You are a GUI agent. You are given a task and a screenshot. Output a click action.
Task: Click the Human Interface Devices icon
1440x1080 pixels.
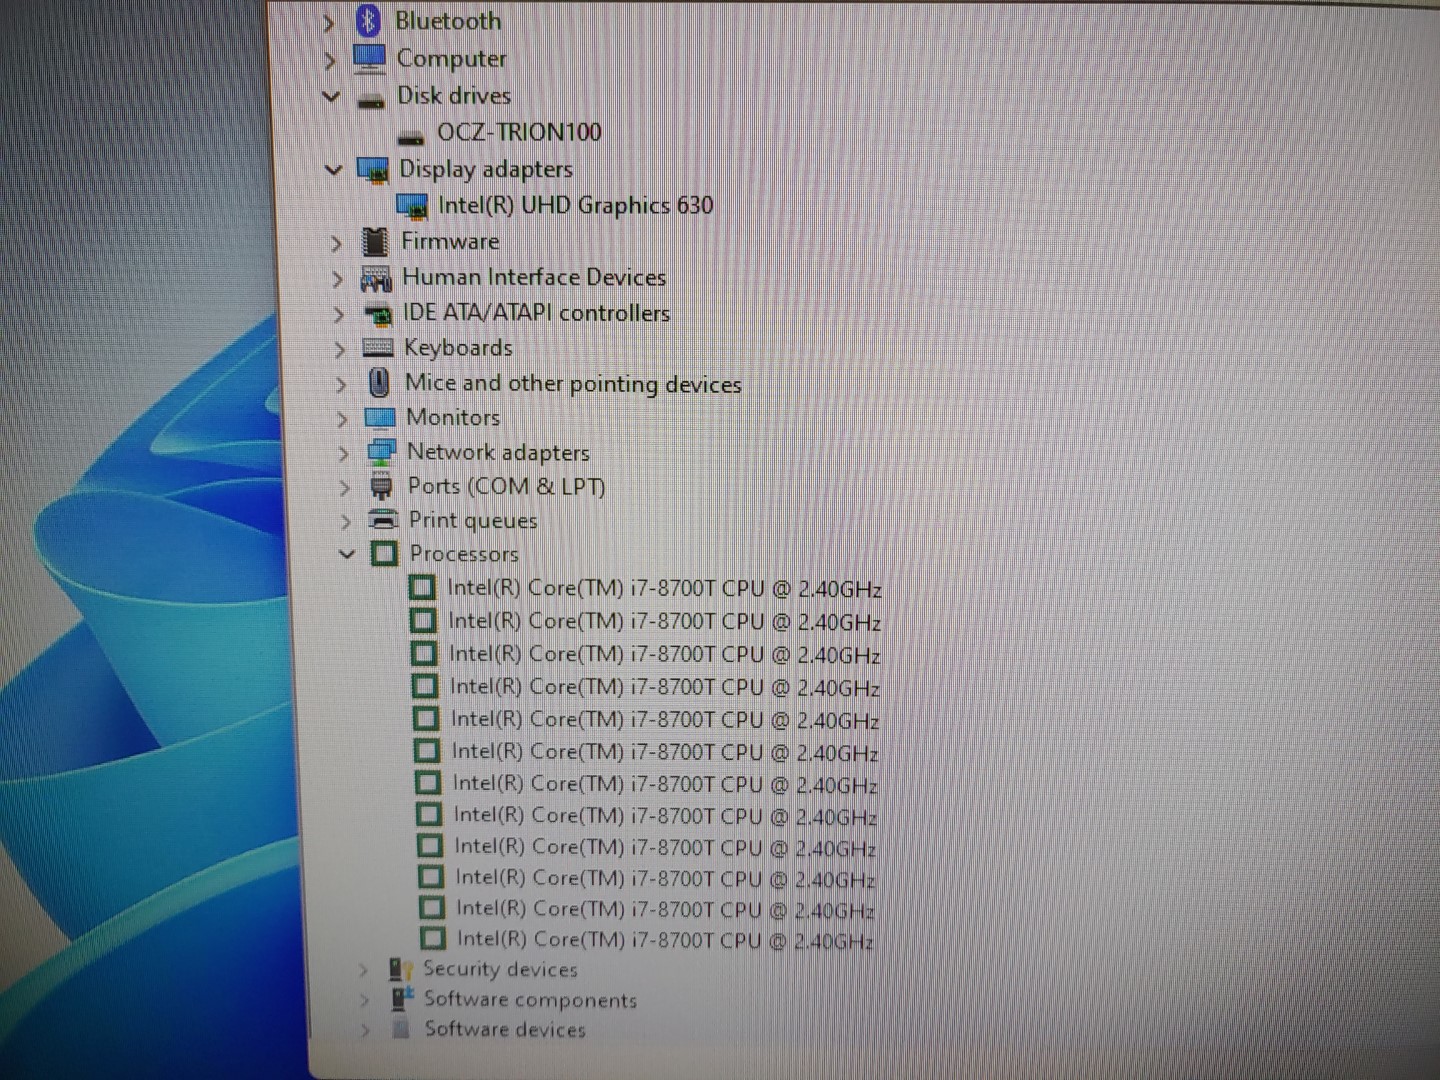376,278
